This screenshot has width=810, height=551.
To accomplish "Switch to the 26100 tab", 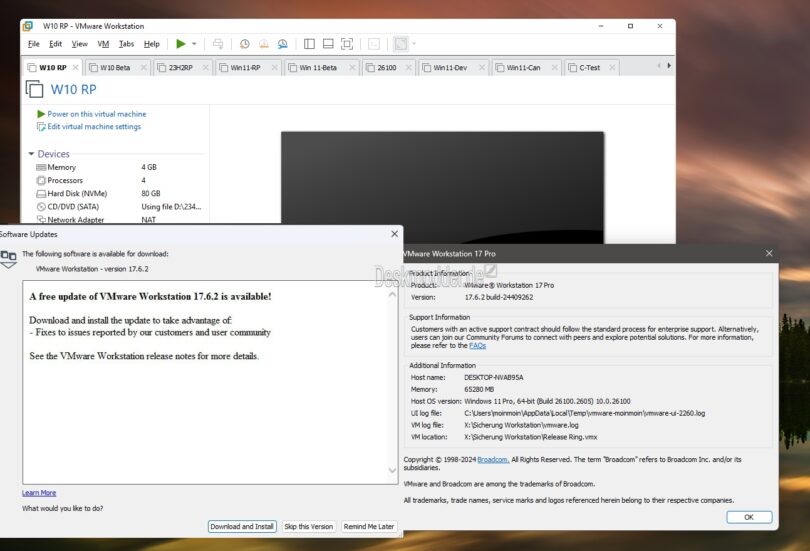I will pos(386,68).
